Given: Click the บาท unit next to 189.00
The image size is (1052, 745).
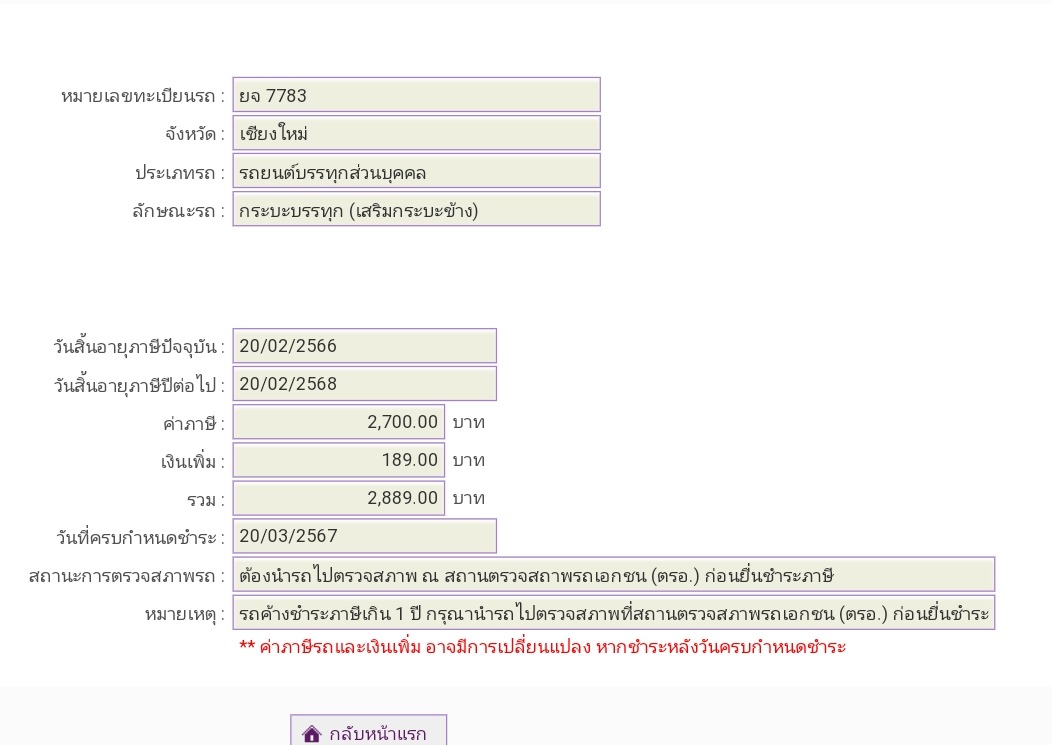Looking at the screenshot, I should pyautogui.click(x=468, y=460).
